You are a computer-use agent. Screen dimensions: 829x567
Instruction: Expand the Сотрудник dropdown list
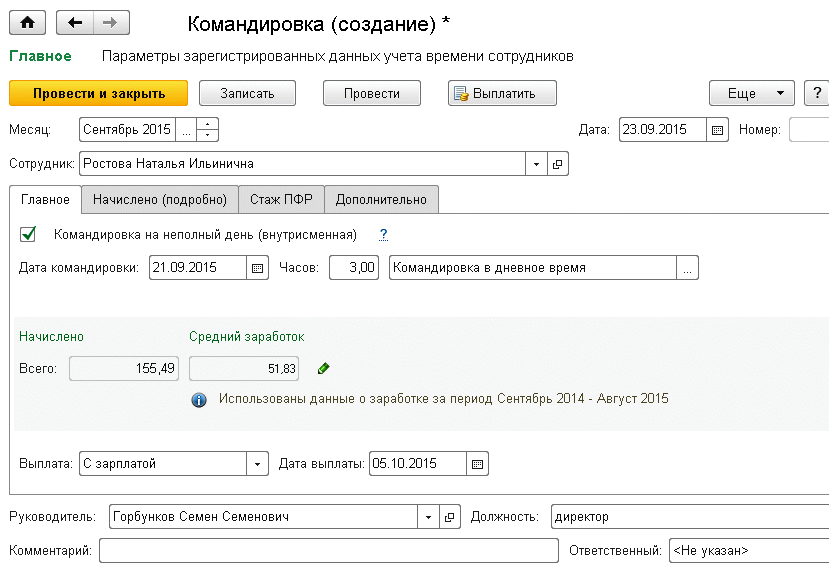click(x=536, y=163)
